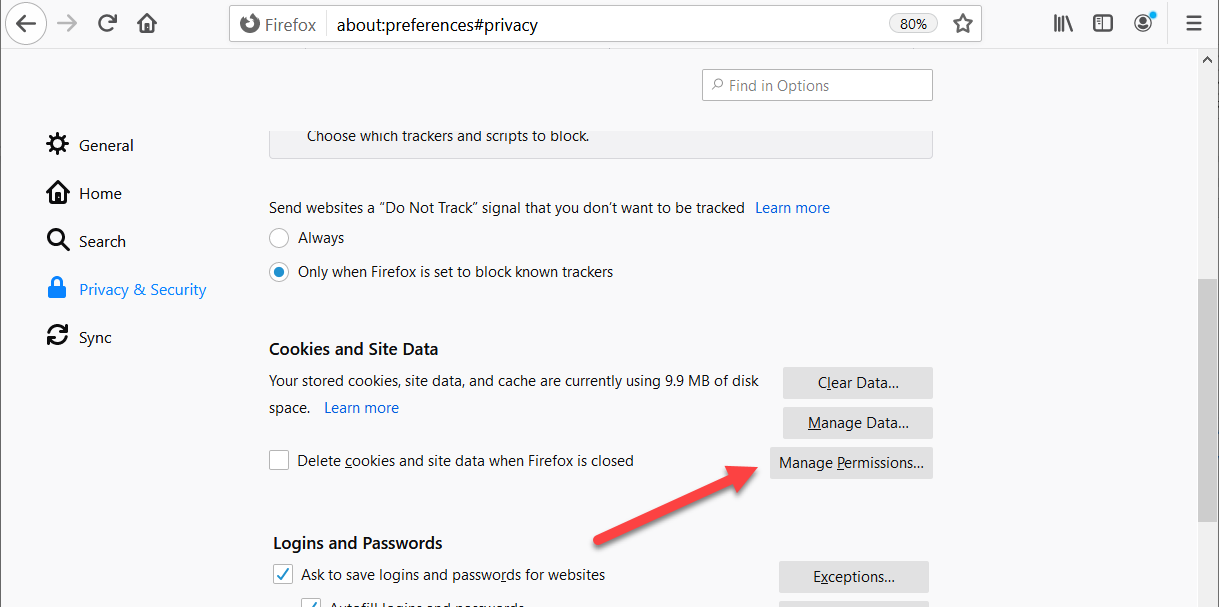Select the Always radio option
This screenshot has width=1219, height=607.
[280, 238]
